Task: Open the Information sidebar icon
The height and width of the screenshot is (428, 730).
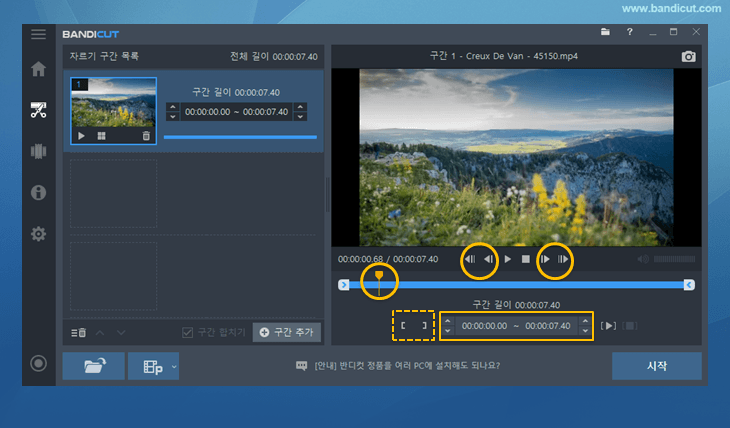Action: point(38,192)
